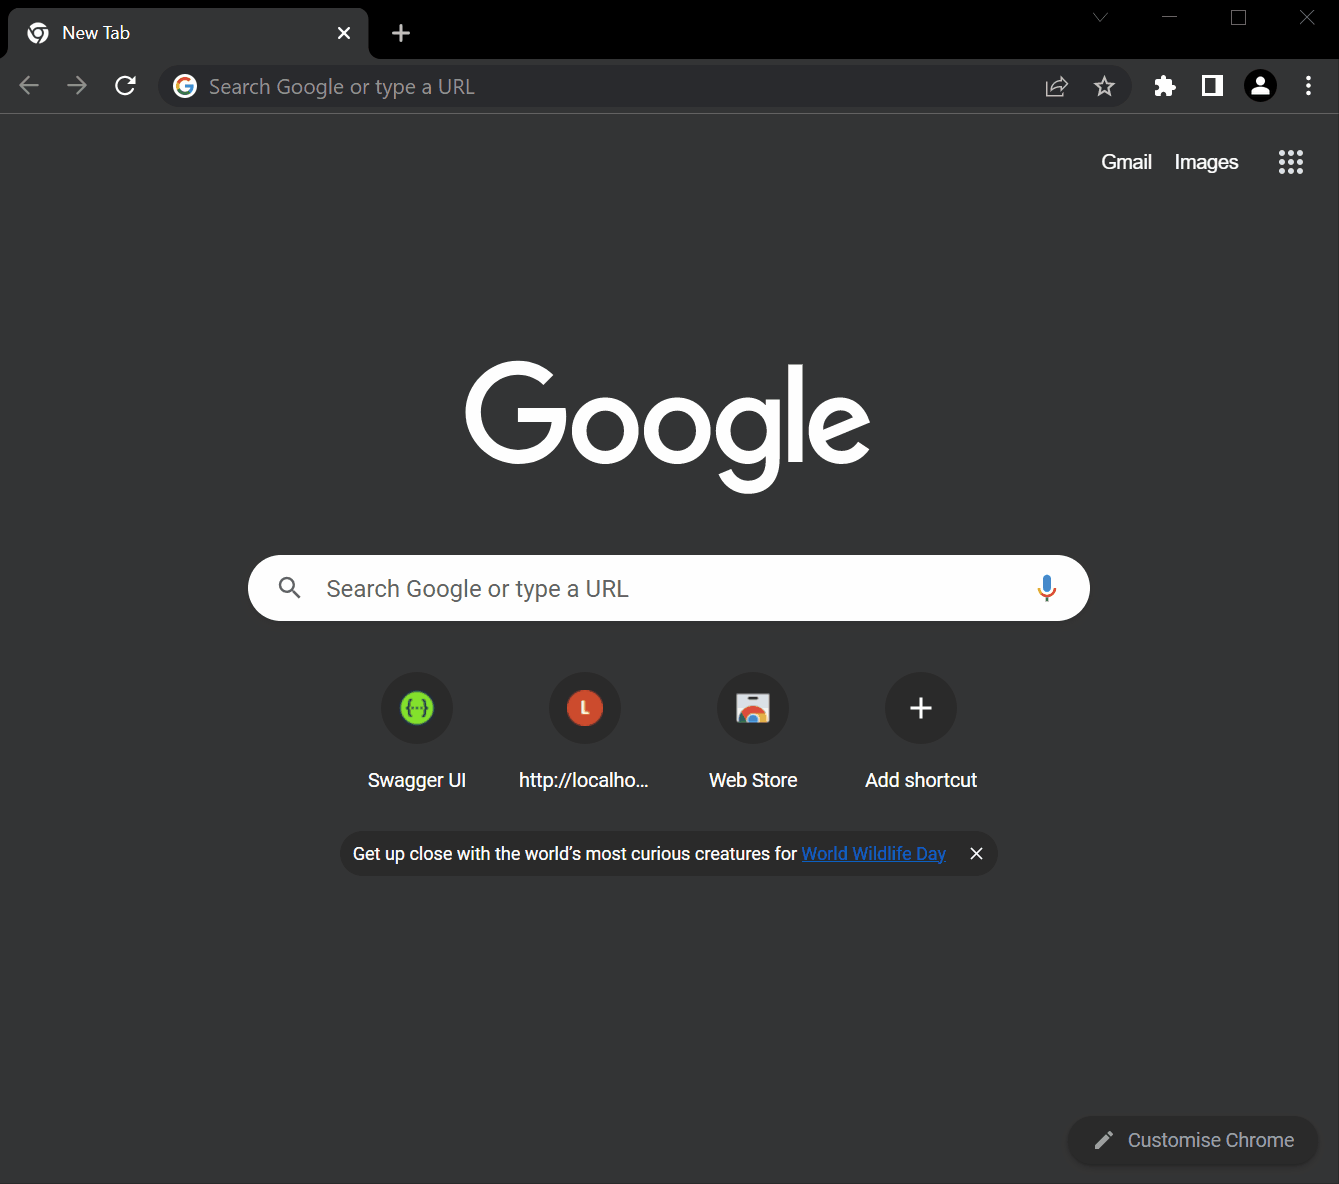The width and height of the screenshot is (1339, 1184).
Task: Click the Google icon in the address bar
Action: coord(185,86)
